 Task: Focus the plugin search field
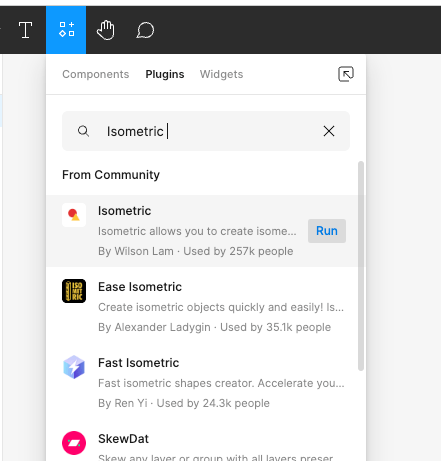pyautogui.click(x=206, y=131)
